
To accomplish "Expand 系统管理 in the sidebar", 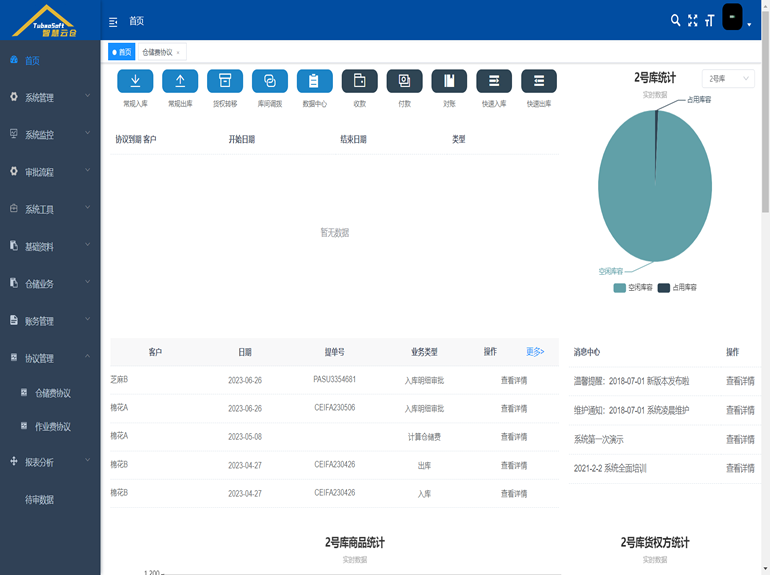I will click(50, 97).
